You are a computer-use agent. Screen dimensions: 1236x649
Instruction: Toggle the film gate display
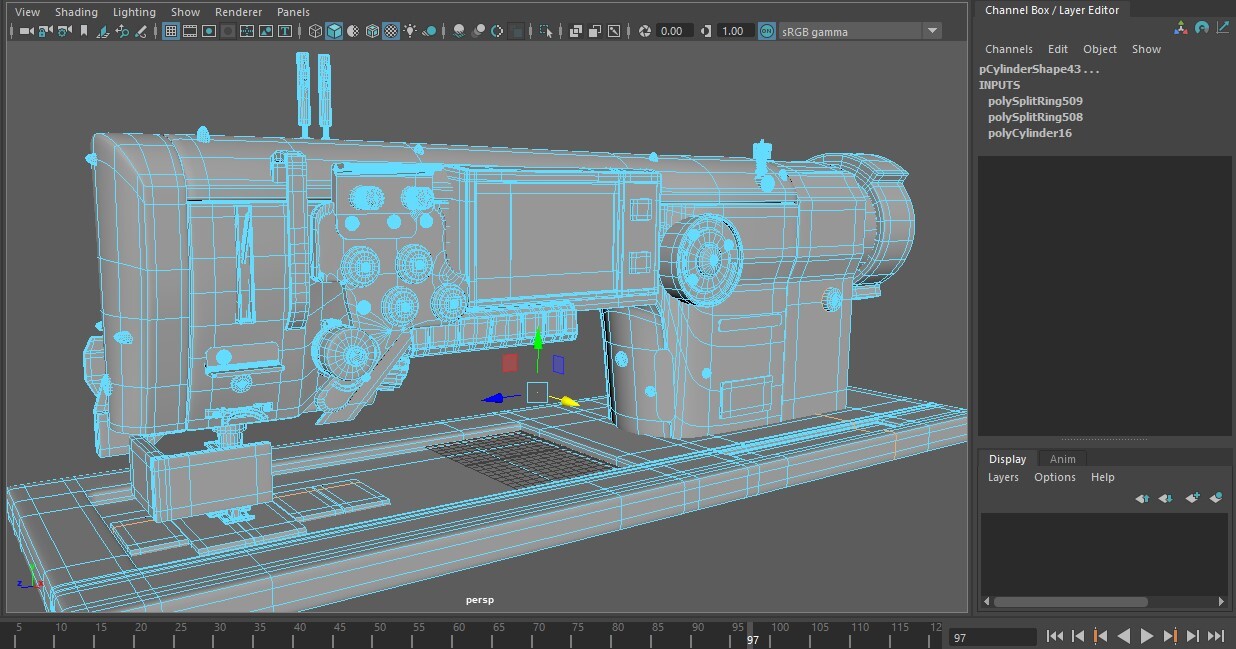[x=190, y=31]
